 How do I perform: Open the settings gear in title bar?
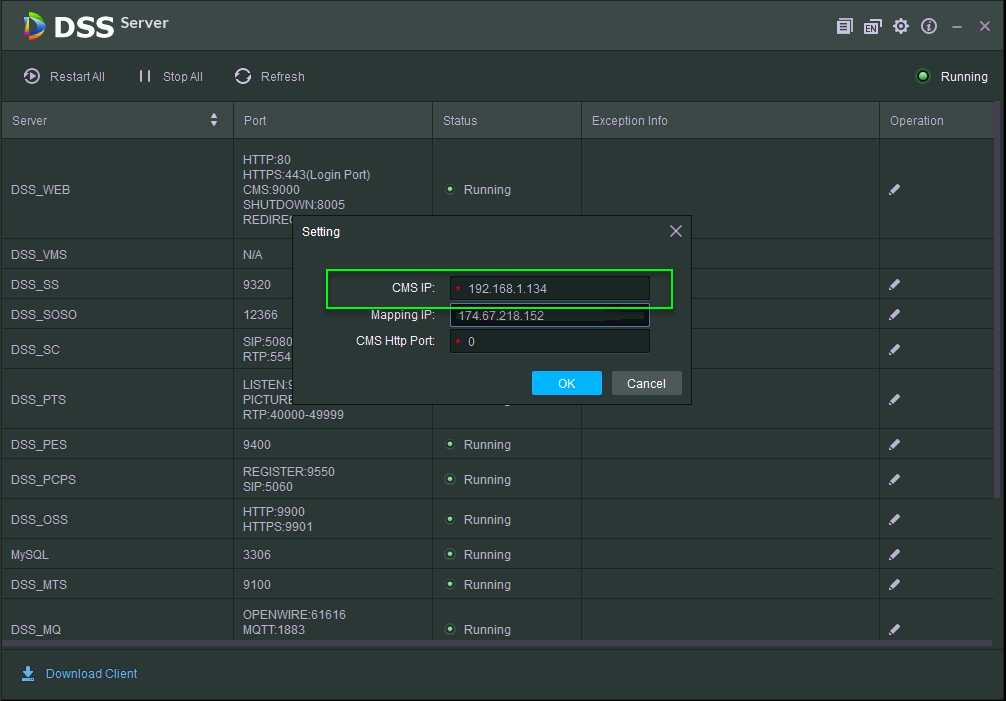click(x=901, y=26)
